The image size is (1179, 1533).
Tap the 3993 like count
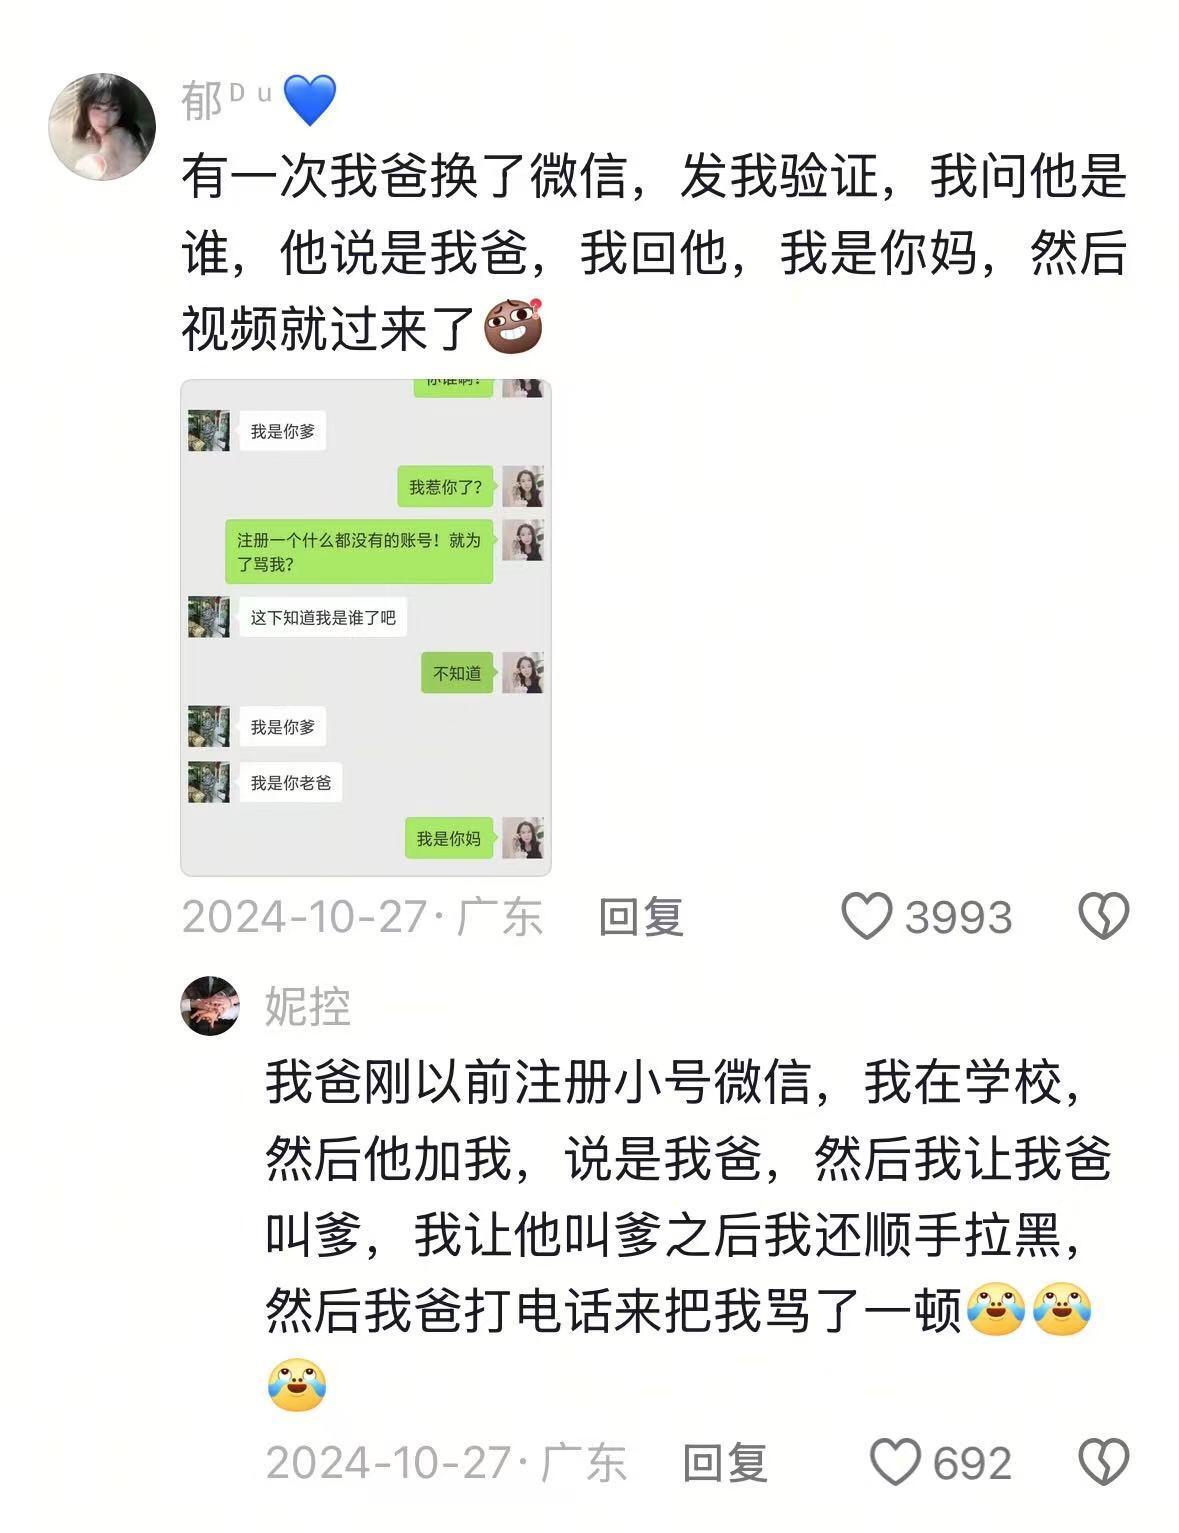pyautogui.click(x=958, y=917)
